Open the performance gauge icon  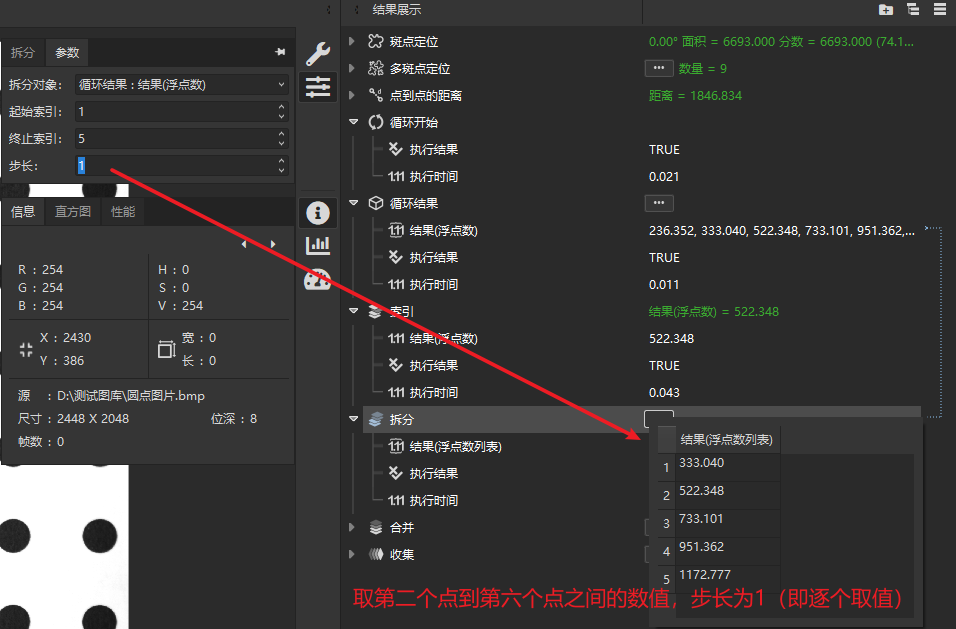point(318,280)
